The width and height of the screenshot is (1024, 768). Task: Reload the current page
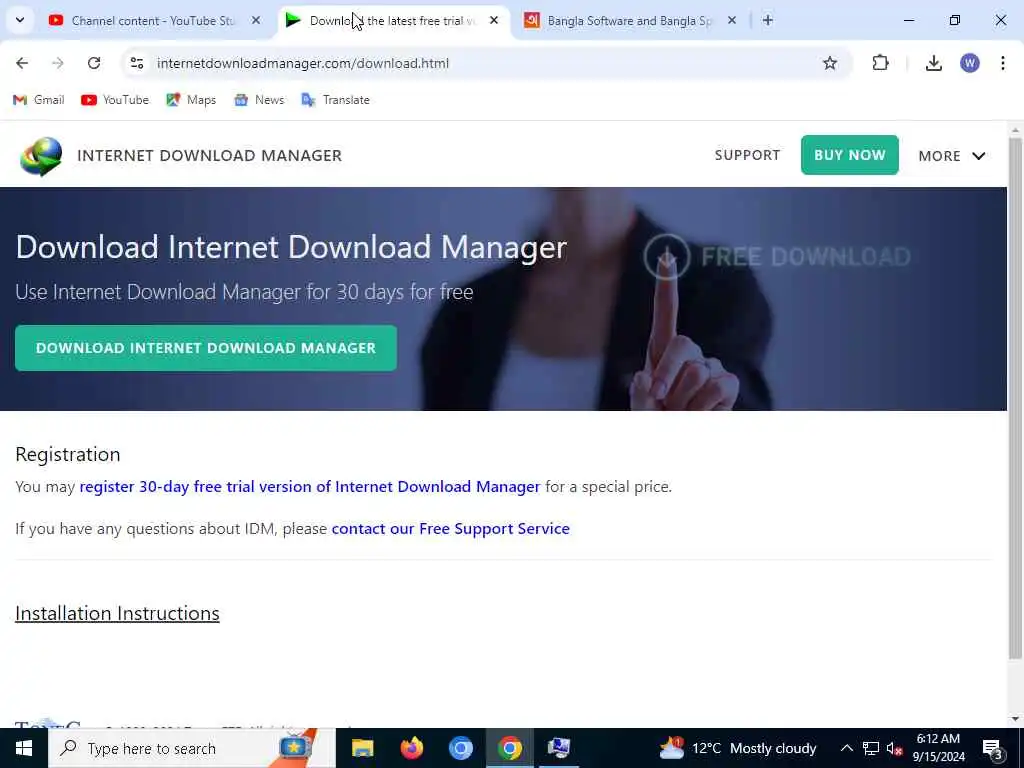click(x=94, y=63)
